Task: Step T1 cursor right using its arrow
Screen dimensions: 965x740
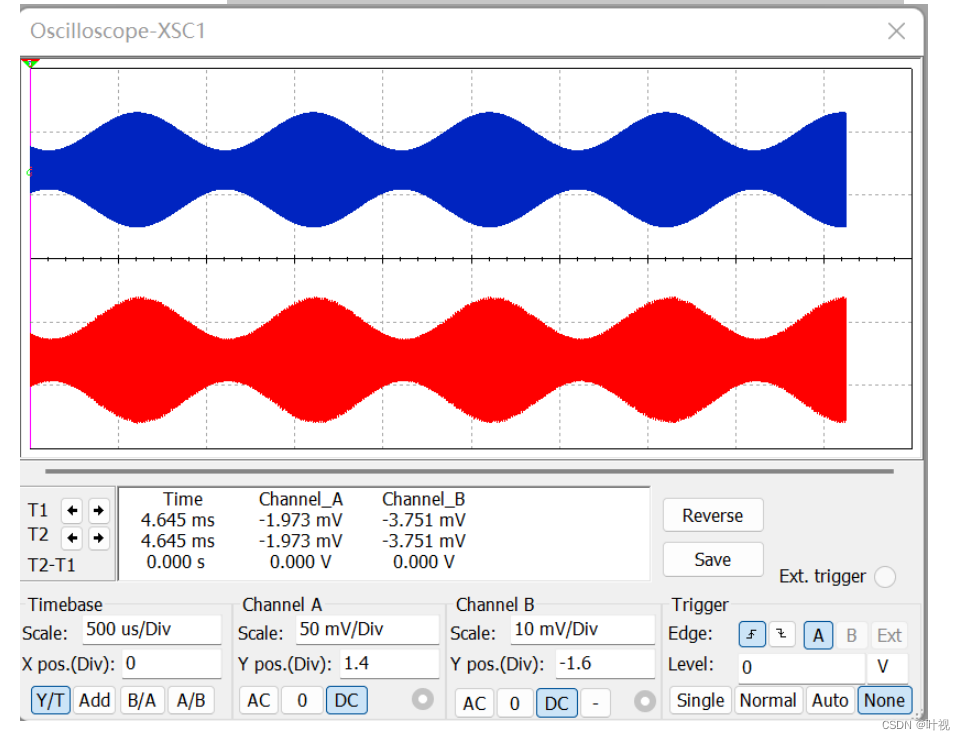Action: tap(97, 510)
